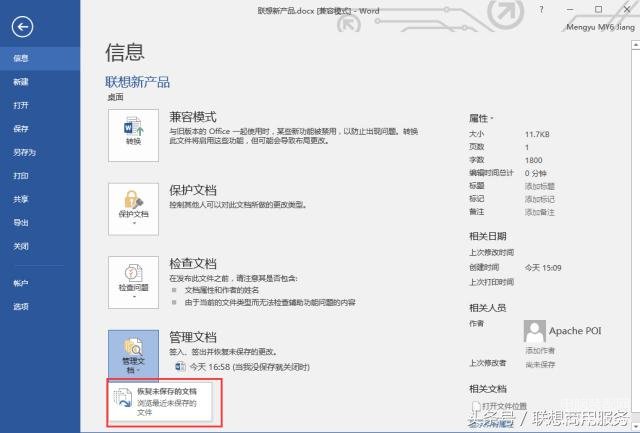The width and height of the screenshot is (640, 433).
Task: Select 打印 in the sidebar
Action: click(40, 176)
